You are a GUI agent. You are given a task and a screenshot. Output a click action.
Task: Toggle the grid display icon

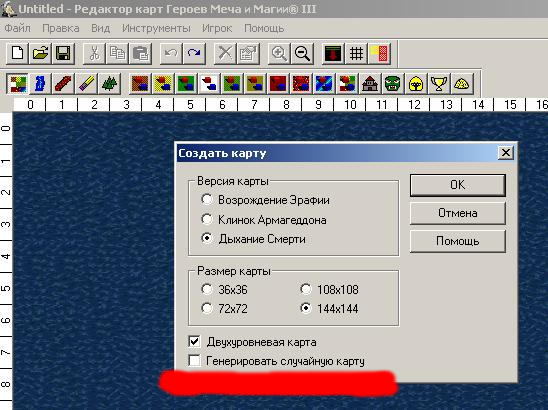356,53
